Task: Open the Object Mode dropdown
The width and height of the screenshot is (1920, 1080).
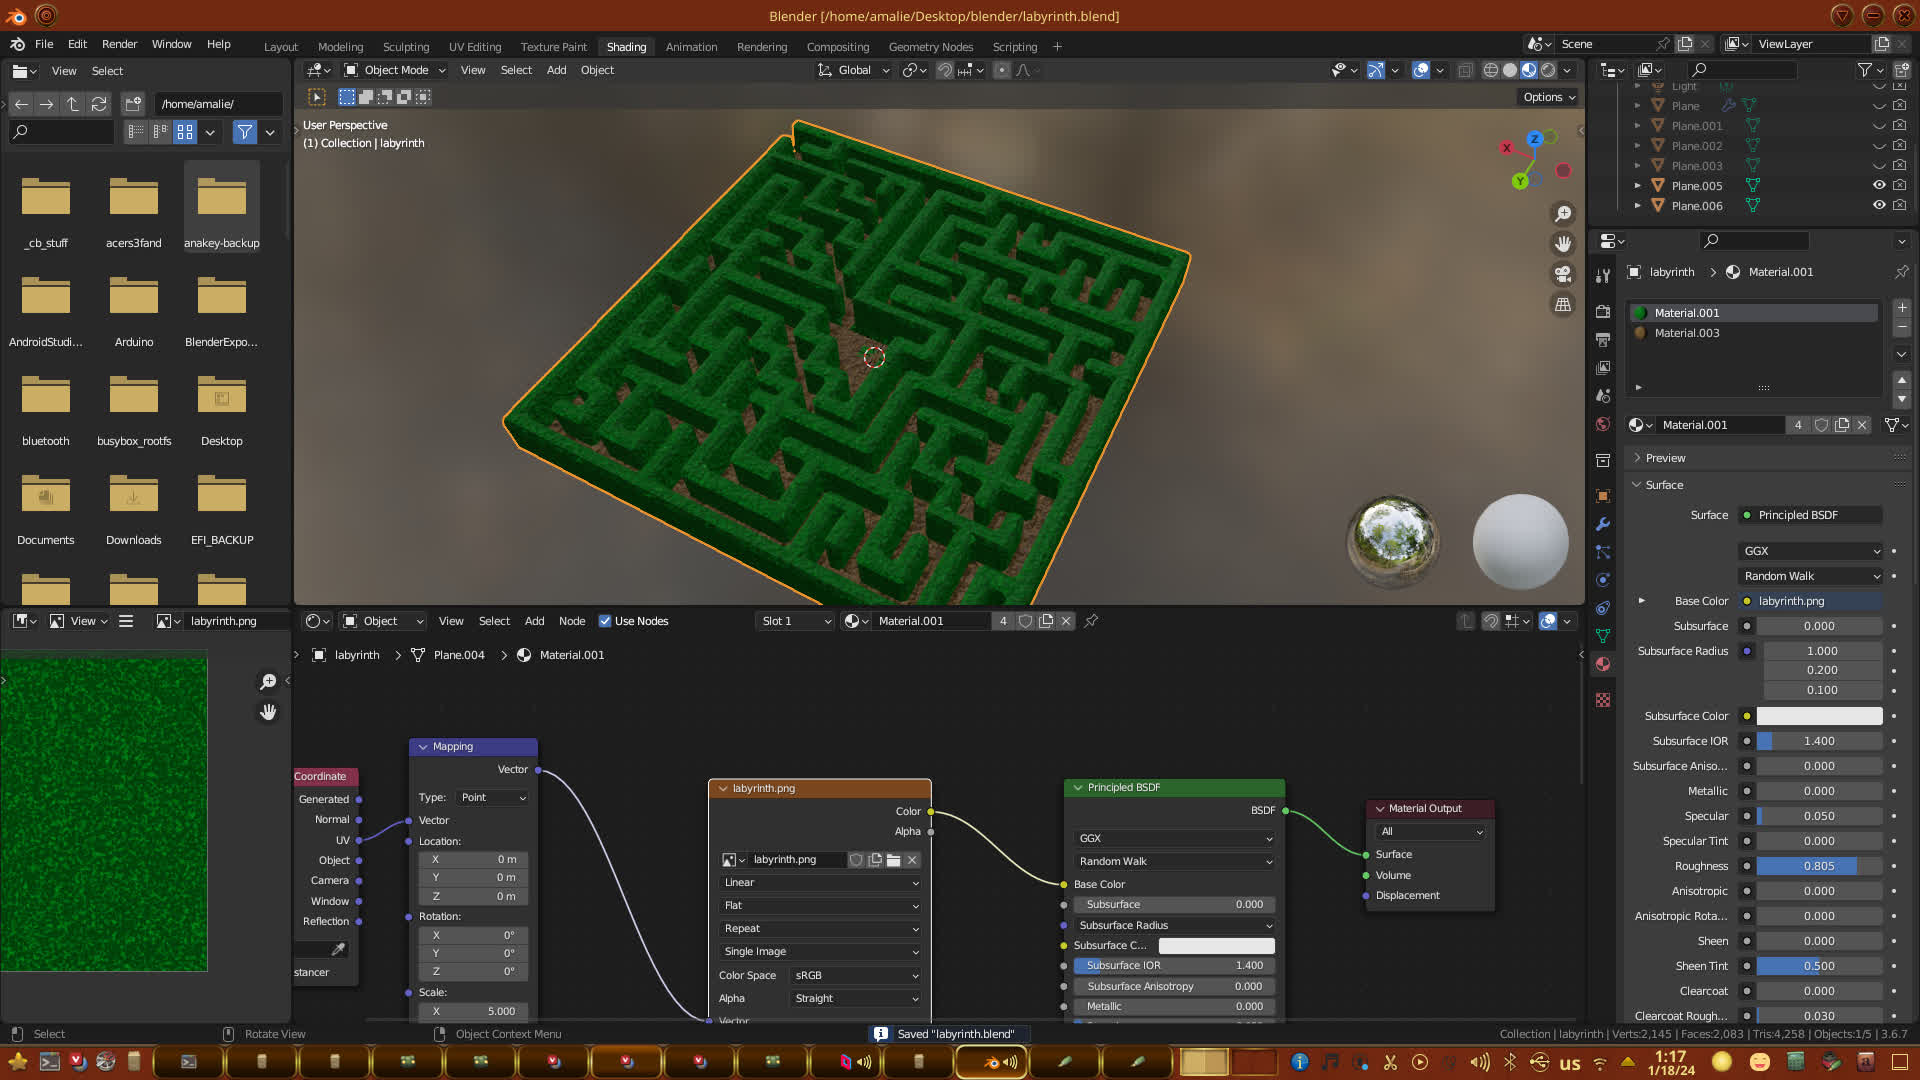Action: [x=395, y=70]
